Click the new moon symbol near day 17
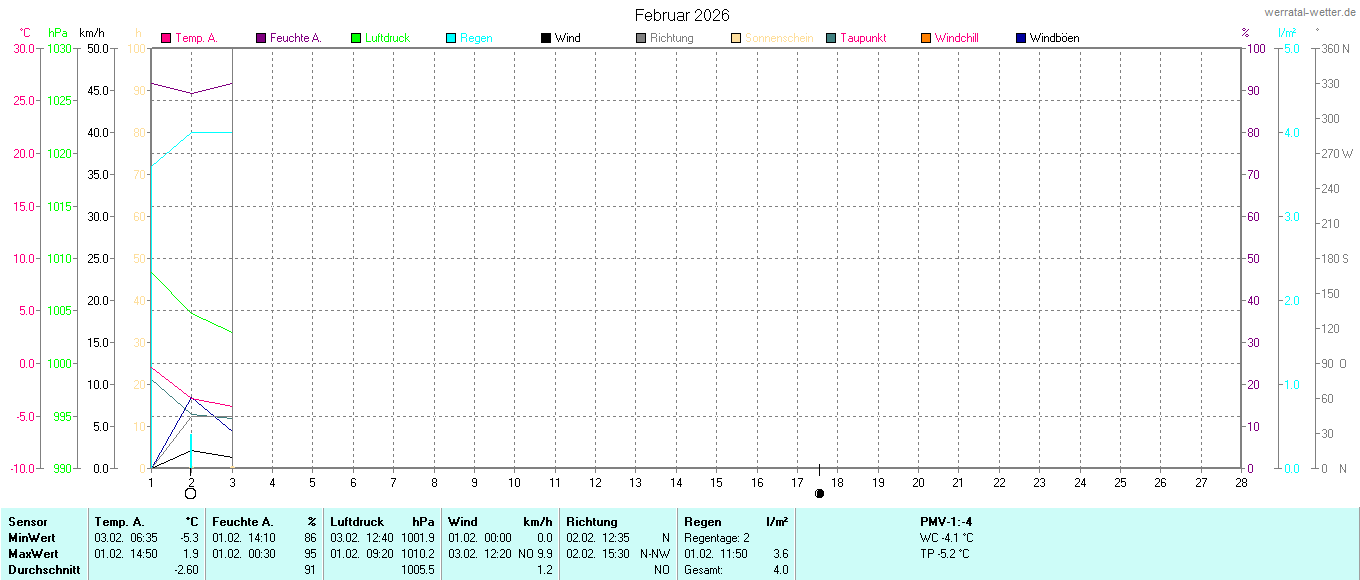Screen dimensions: 1360x580 pos(819,493)
